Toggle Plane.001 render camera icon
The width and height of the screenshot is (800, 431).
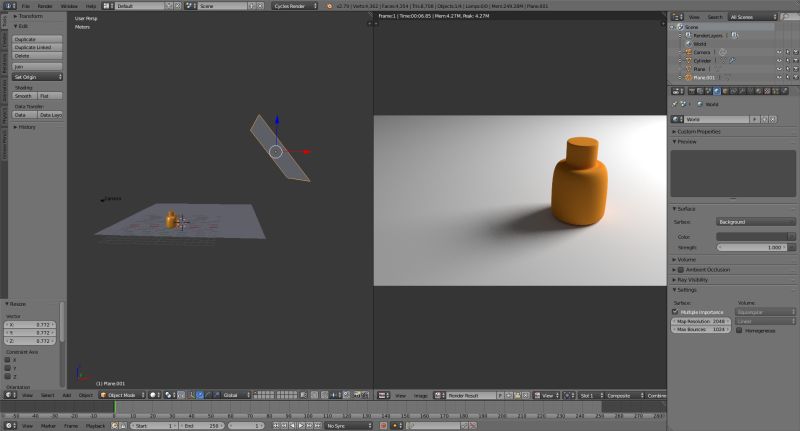[795, 78]
